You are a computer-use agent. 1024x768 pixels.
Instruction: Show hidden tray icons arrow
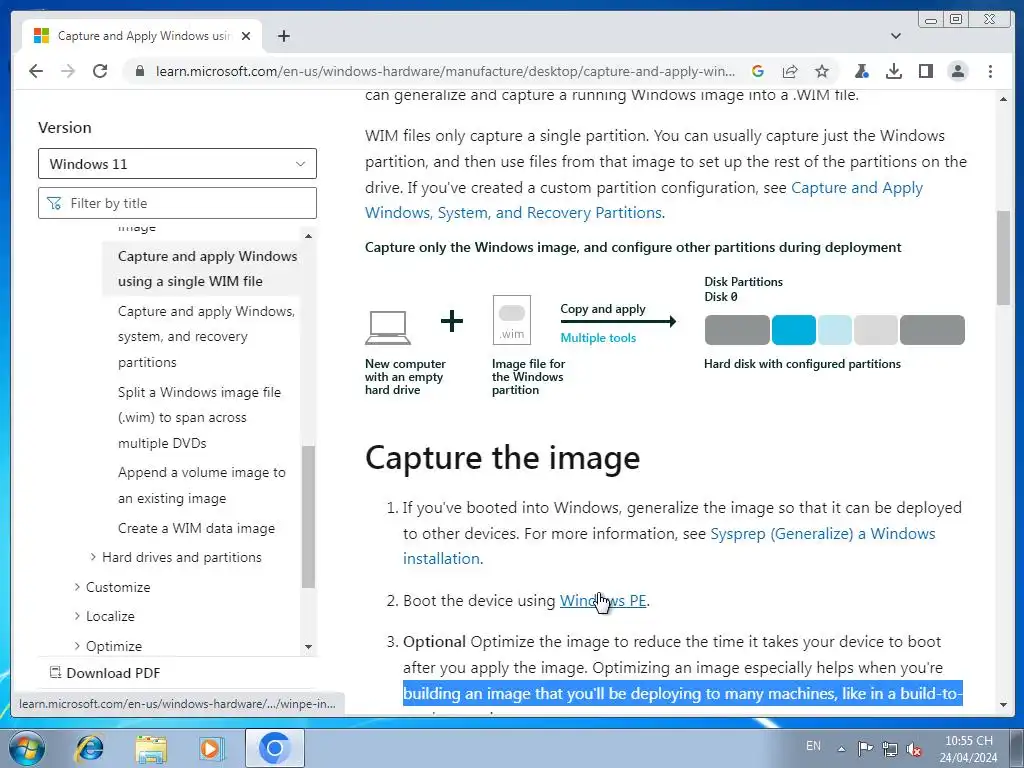841,749
